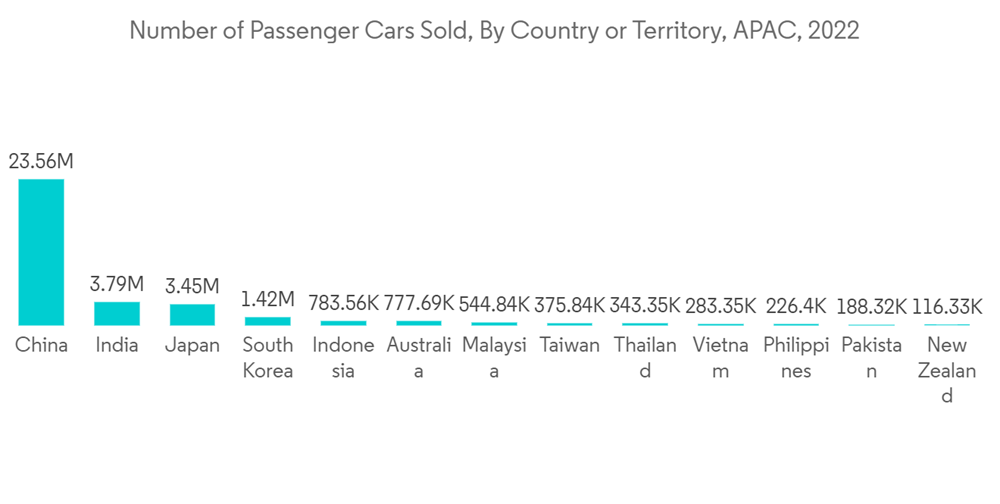Click the South Korea bar
1000x504 pixels.
coord(268,321)
